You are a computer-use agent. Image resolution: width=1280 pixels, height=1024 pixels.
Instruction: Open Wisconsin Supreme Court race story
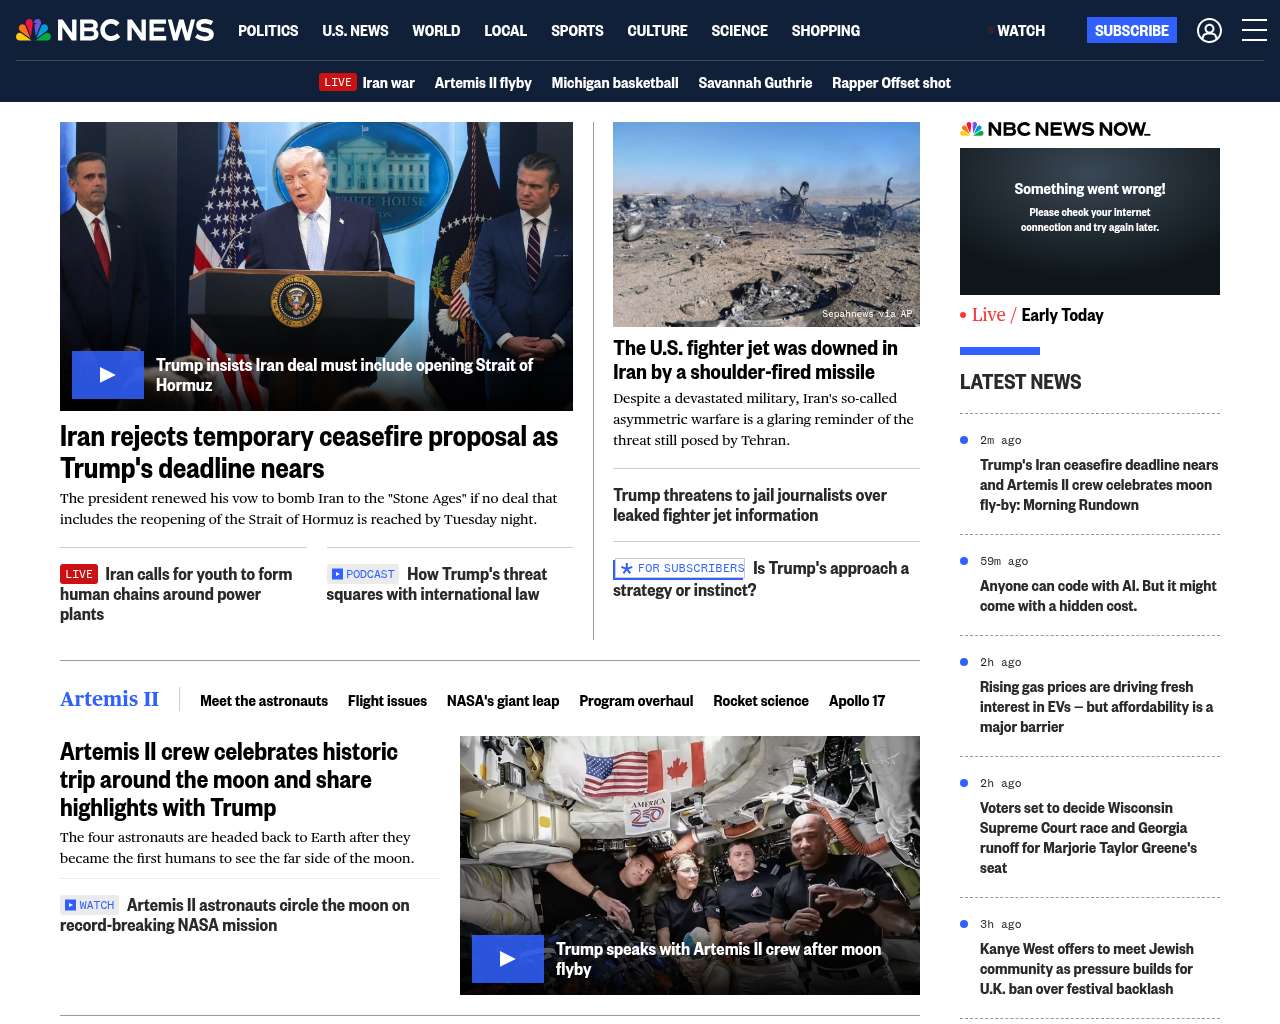tap(1088, 838)
